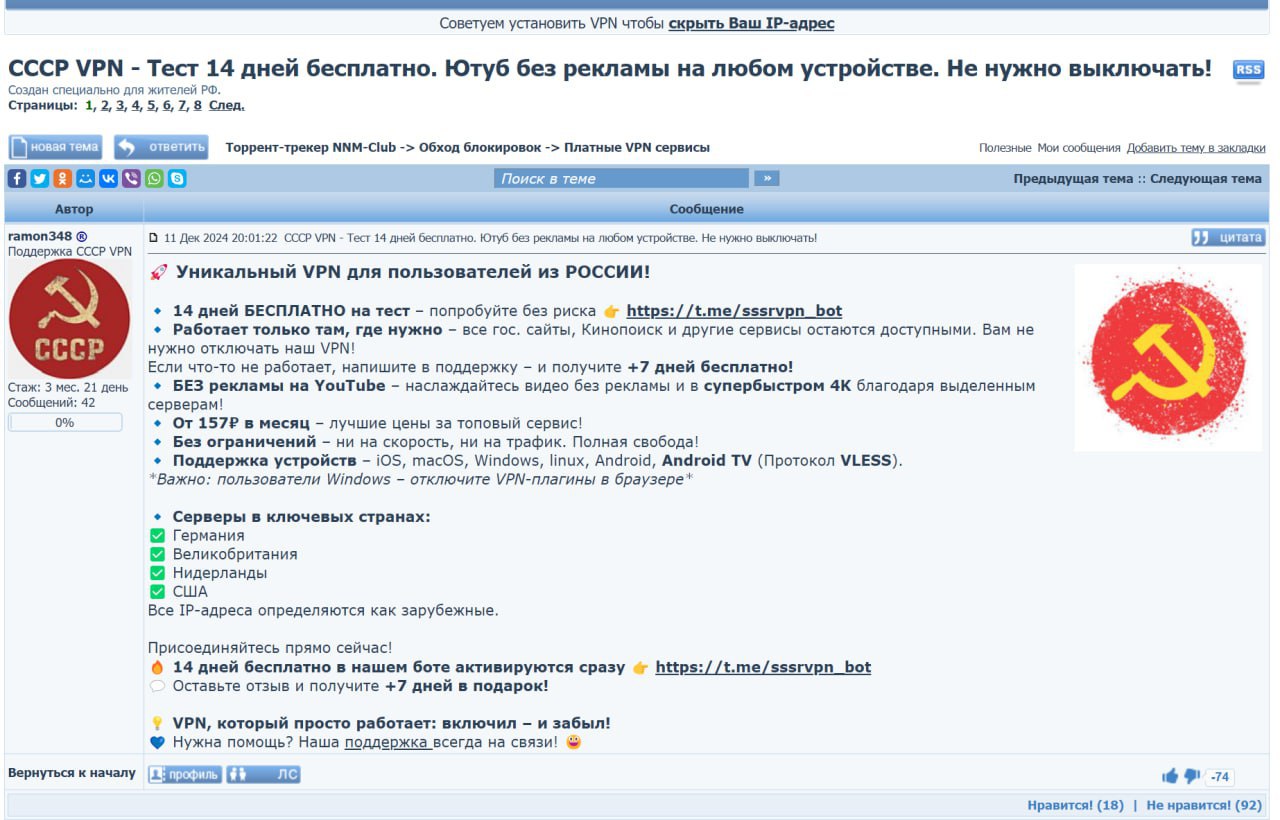Viewport: 1280px width, 820px height.
Task: Click 'Стаж: 3 мес. 21 день' text
Action: (68, 387)
